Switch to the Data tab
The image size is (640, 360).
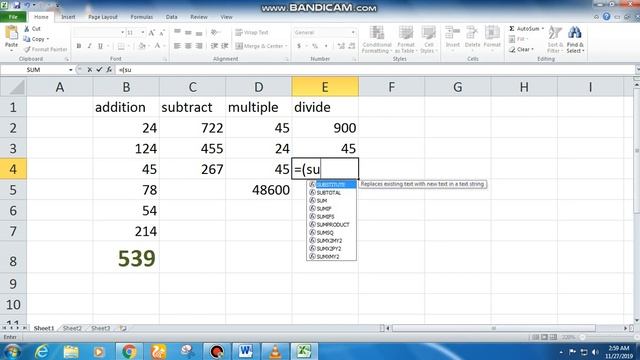pyautogui.click(x=171, y=17)
